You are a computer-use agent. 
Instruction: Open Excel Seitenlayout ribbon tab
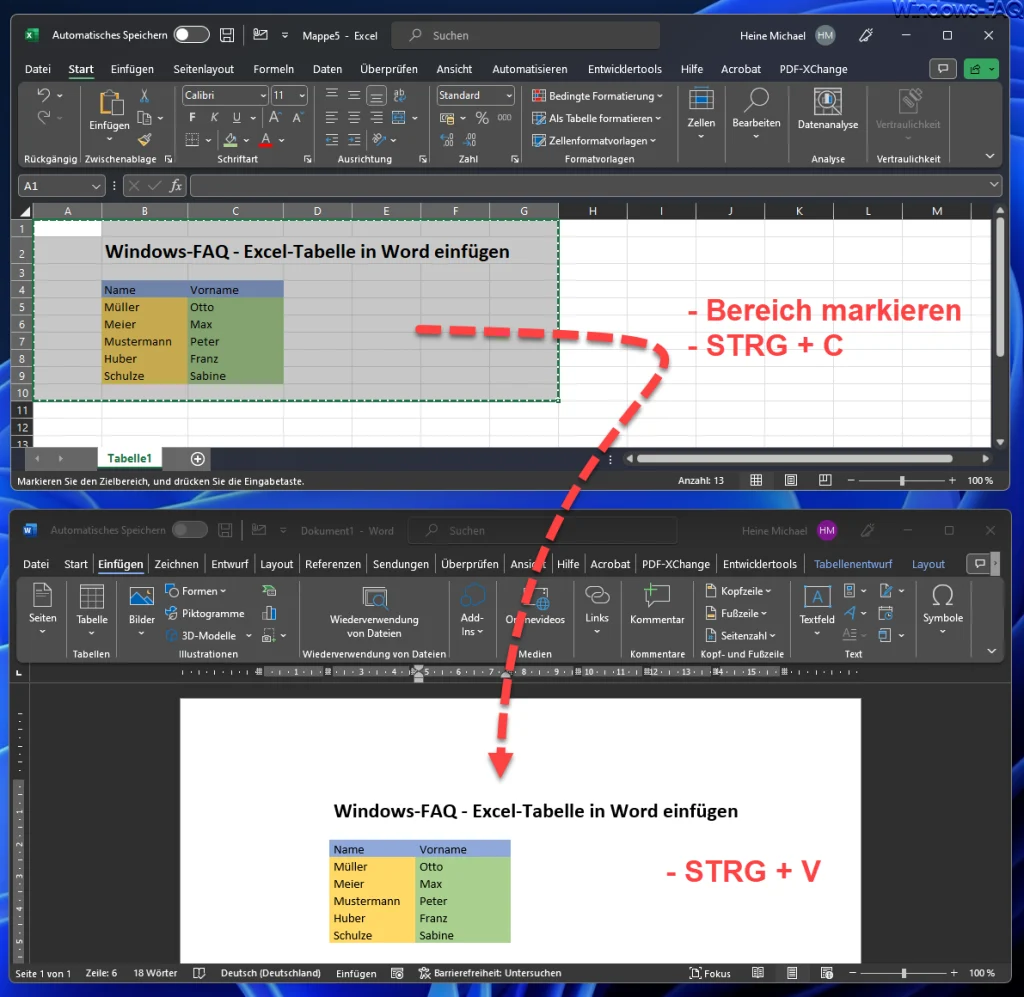203,69
